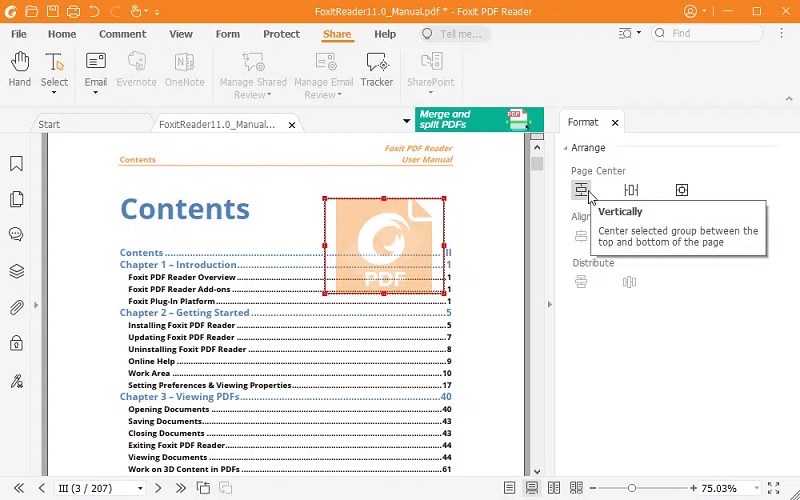
Task: Switch to the Home ribbon tab
Action: coord(62,34)
